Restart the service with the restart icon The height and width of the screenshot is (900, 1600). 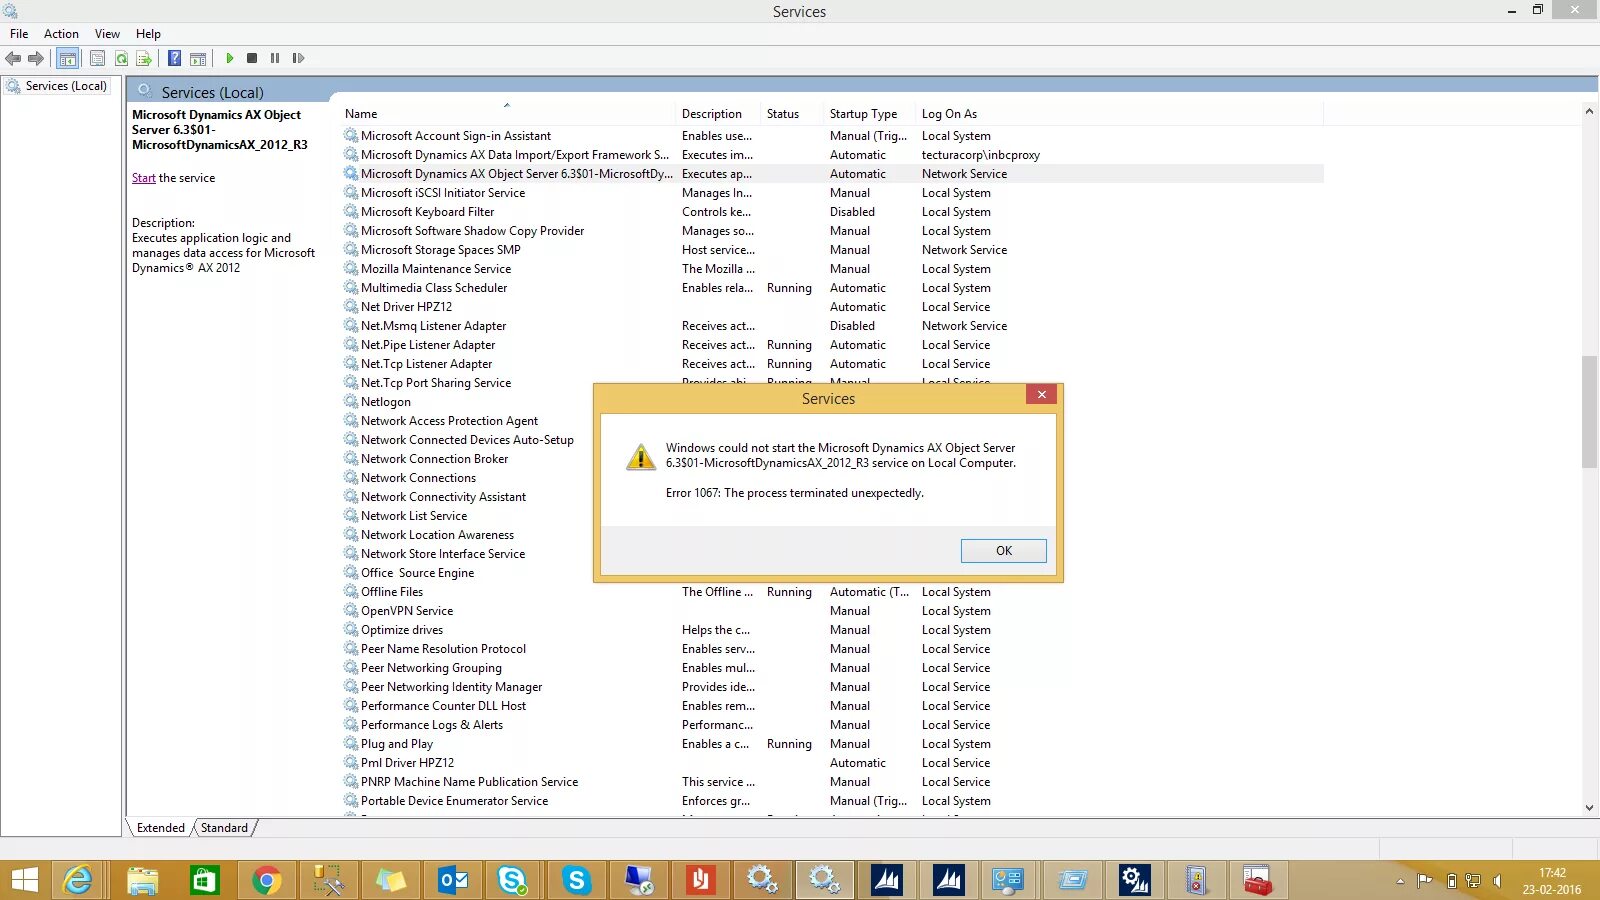pos(298,58)
